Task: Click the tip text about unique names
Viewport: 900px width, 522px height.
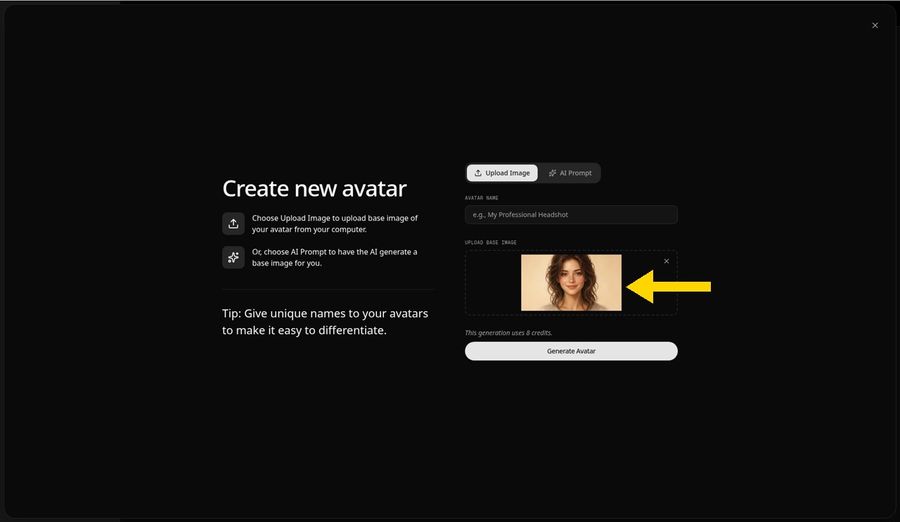Action: (325, 322)
